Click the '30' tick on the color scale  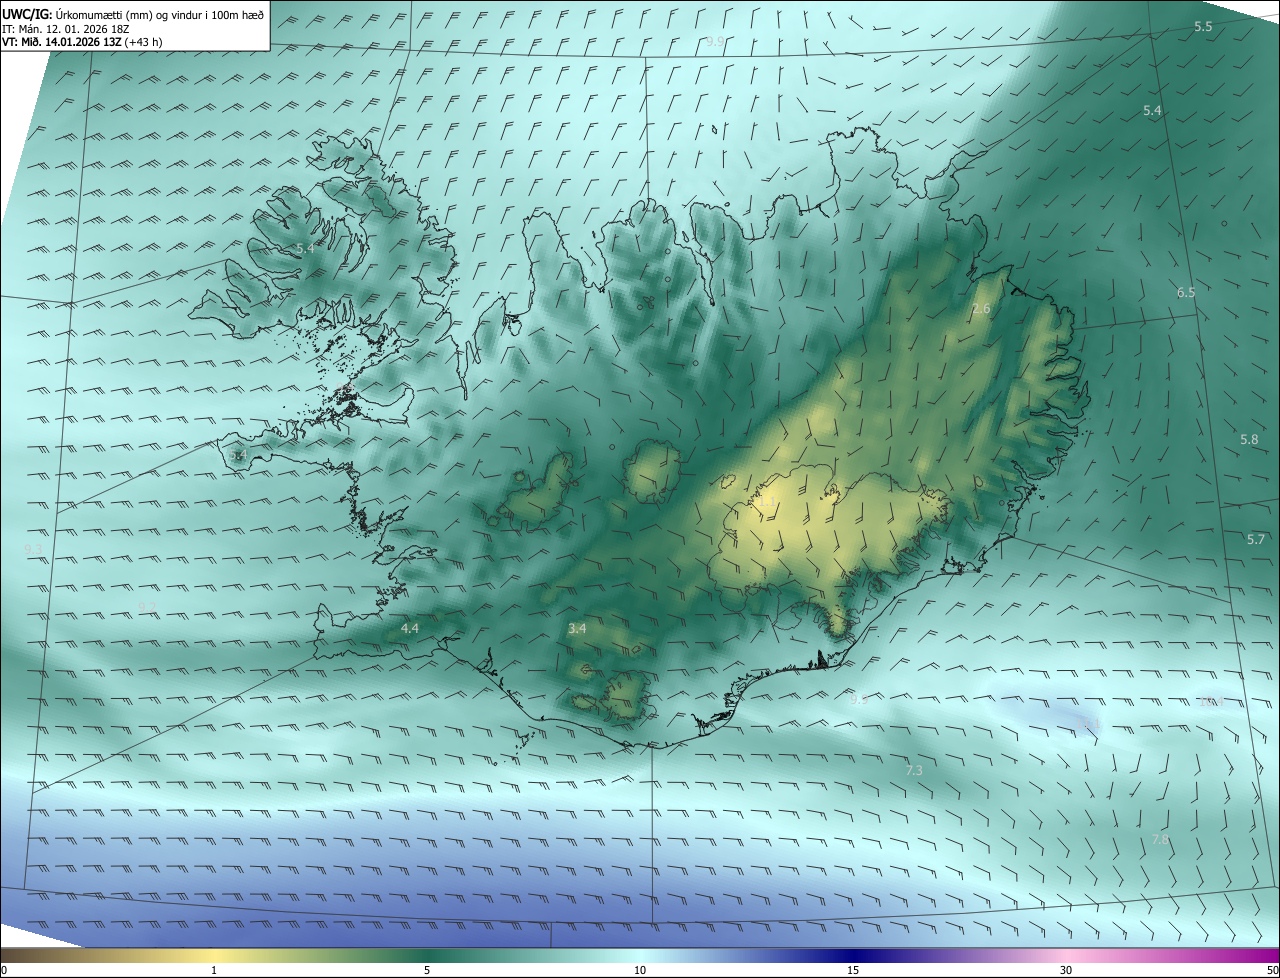click(1066, 970)
